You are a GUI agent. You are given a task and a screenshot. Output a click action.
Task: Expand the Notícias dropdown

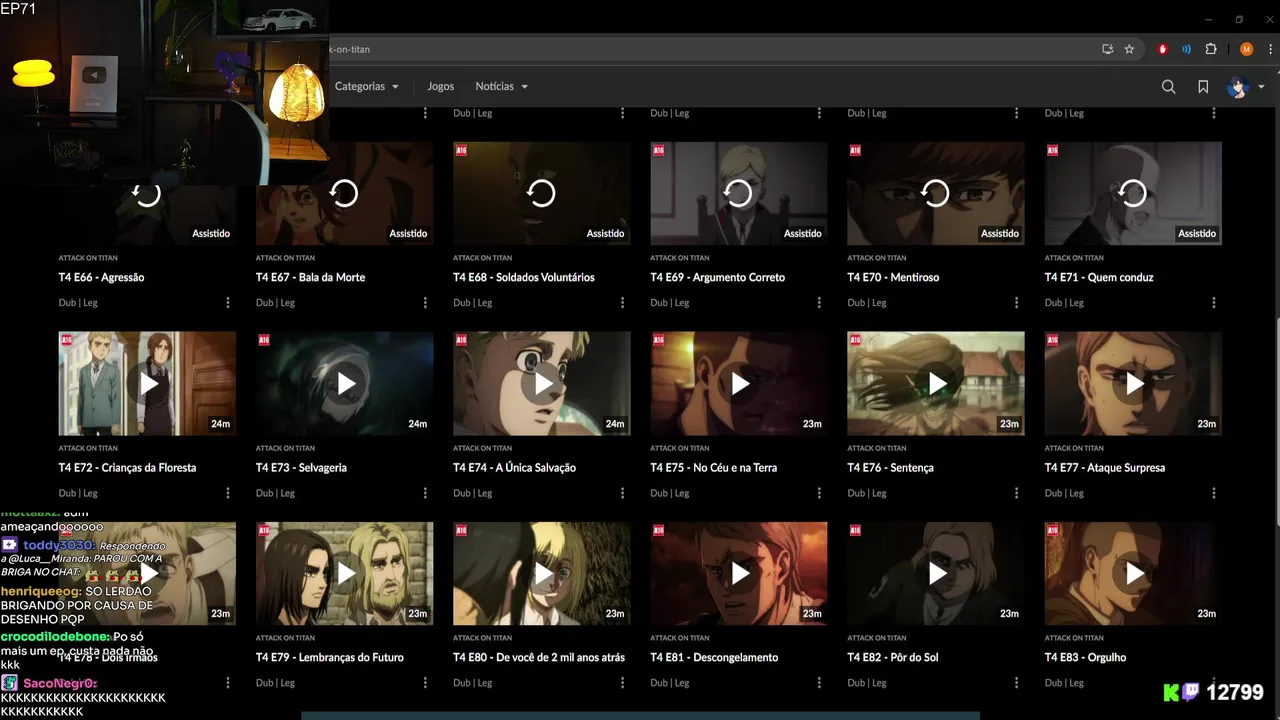point(502,86)
